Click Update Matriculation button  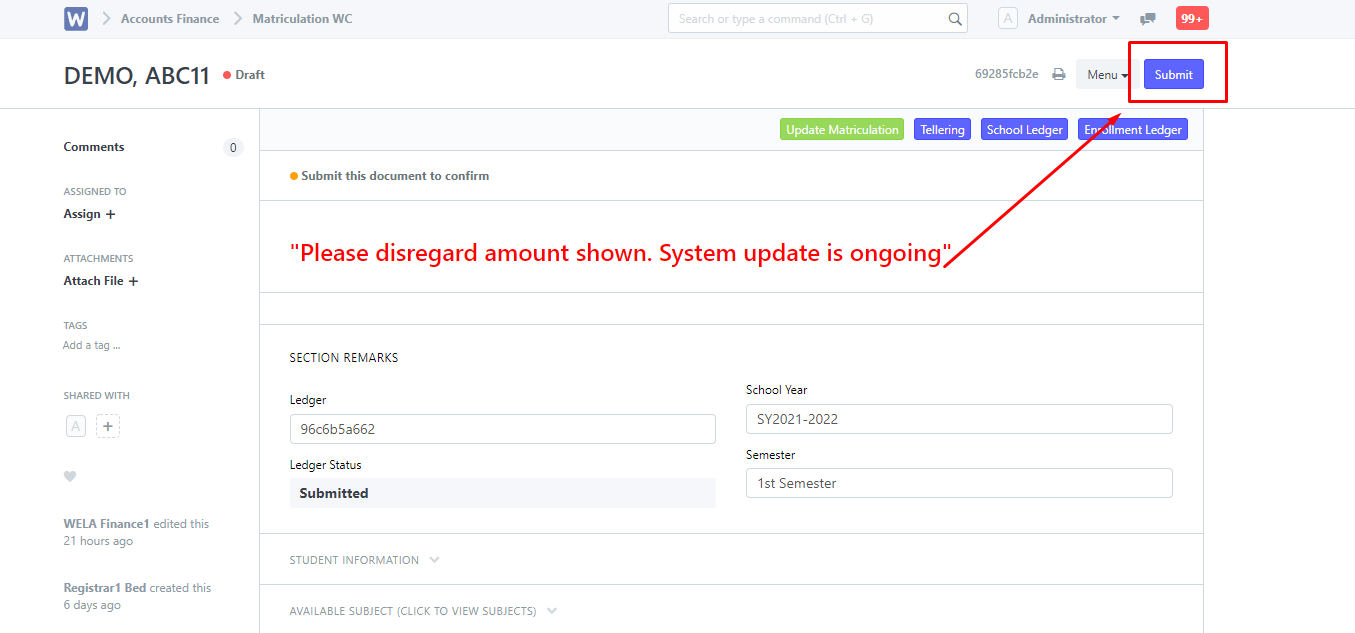click(x=842, y=129)
